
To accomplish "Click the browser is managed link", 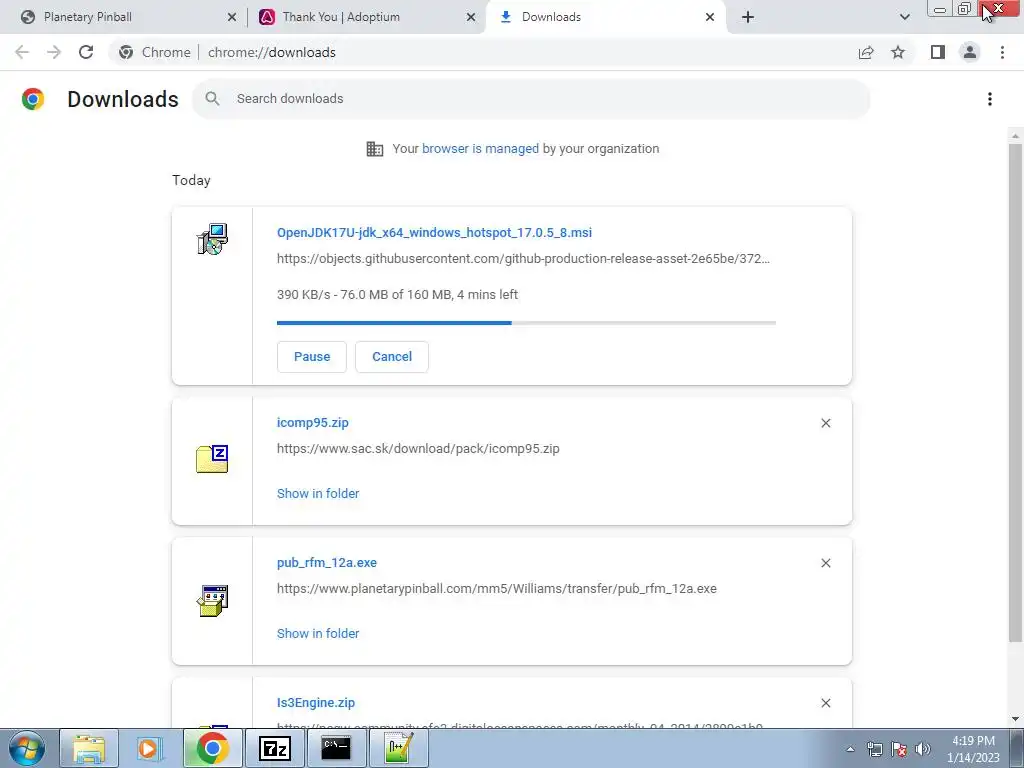I will point(480,149).
